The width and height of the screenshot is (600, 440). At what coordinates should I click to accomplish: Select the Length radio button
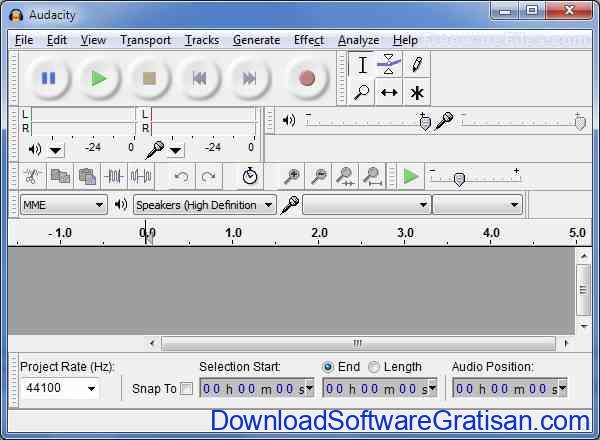(373, 367)
